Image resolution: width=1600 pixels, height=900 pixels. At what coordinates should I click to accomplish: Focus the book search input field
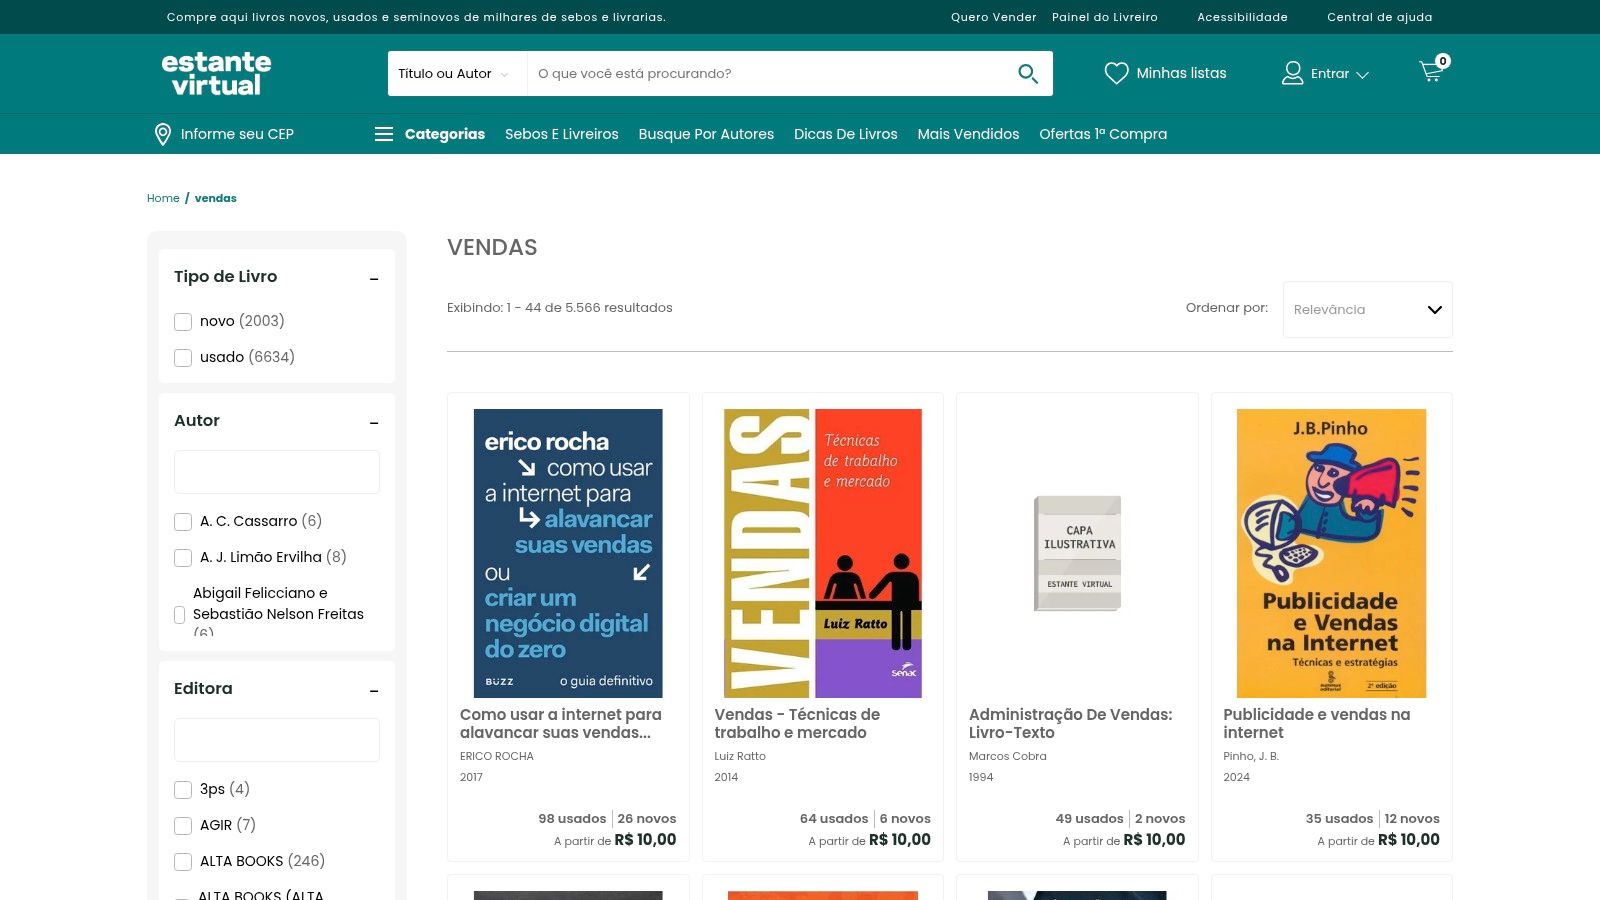click(x=770, y=73)
